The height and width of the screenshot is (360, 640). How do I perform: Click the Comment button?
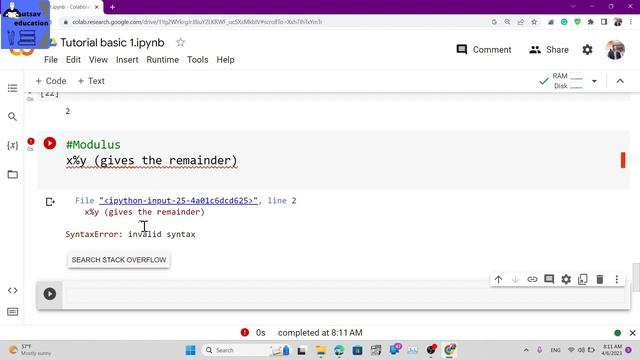point(484,50)
